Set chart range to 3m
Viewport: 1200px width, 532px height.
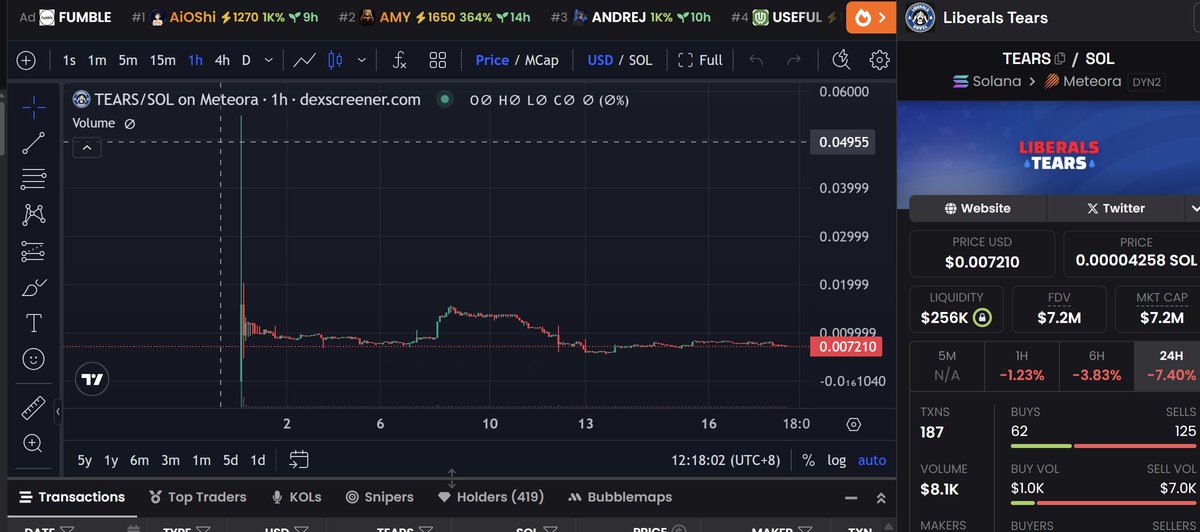pos(170,461)
